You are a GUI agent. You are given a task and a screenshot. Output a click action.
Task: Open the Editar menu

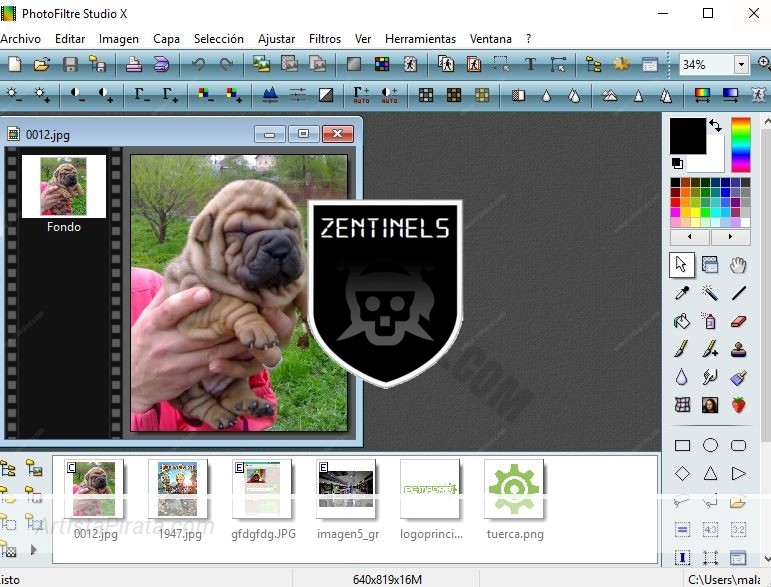[70, 39]
